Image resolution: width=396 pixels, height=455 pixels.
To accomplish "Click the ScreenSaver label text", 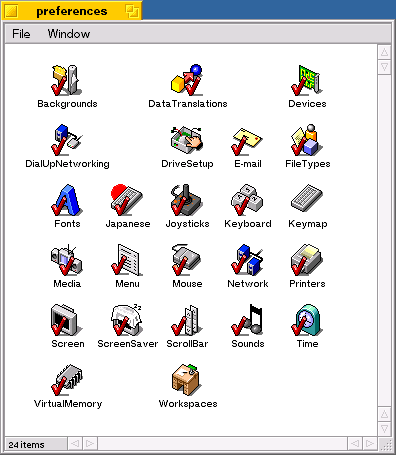I will click(x=127, y=344).
